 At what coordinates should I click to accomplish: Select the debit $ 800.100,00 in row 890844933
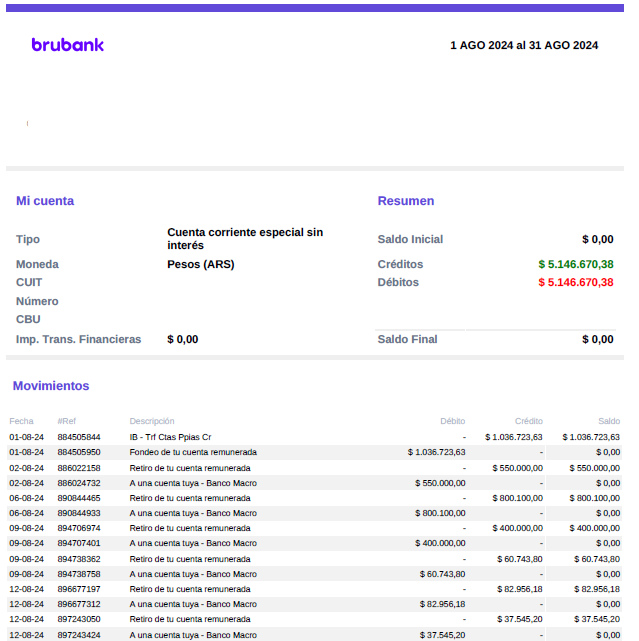click(440, 513)
